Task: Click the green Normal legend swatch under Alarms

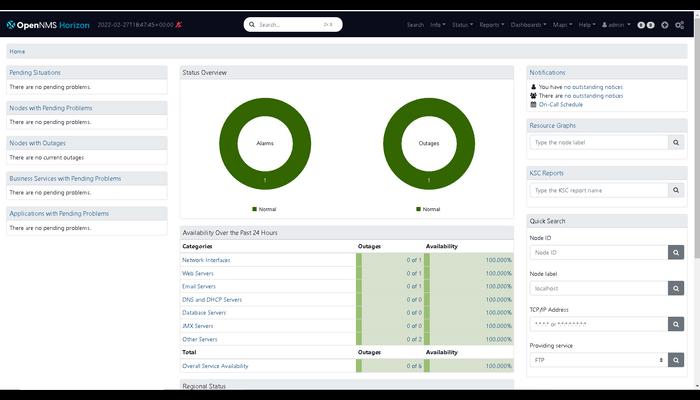Action: pos(253,209)
